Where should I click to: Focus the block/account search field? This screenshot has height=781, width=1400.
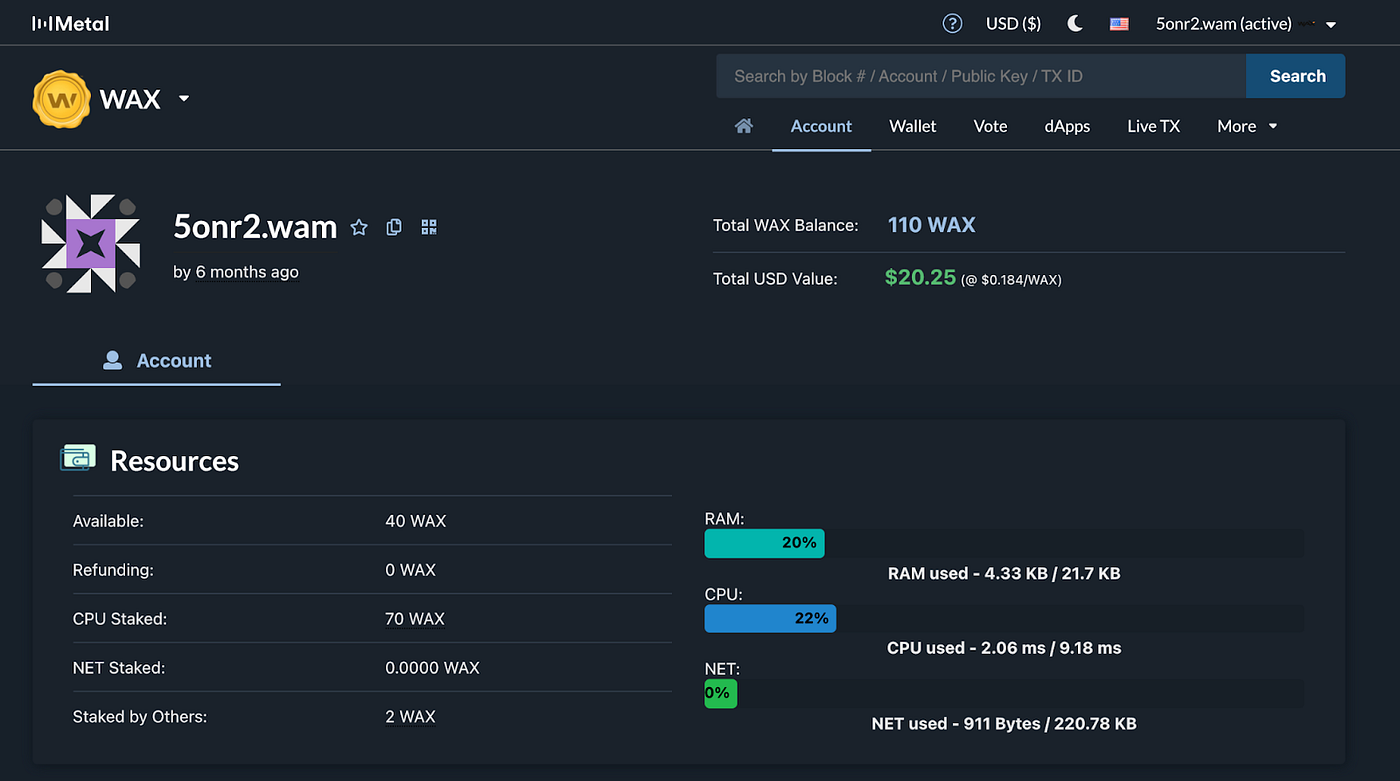tap(981, 76)
